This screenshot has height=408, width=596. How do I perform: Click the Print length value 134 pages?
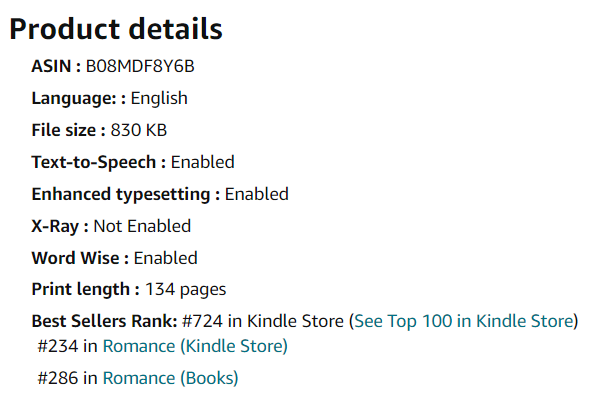[185, 290]
